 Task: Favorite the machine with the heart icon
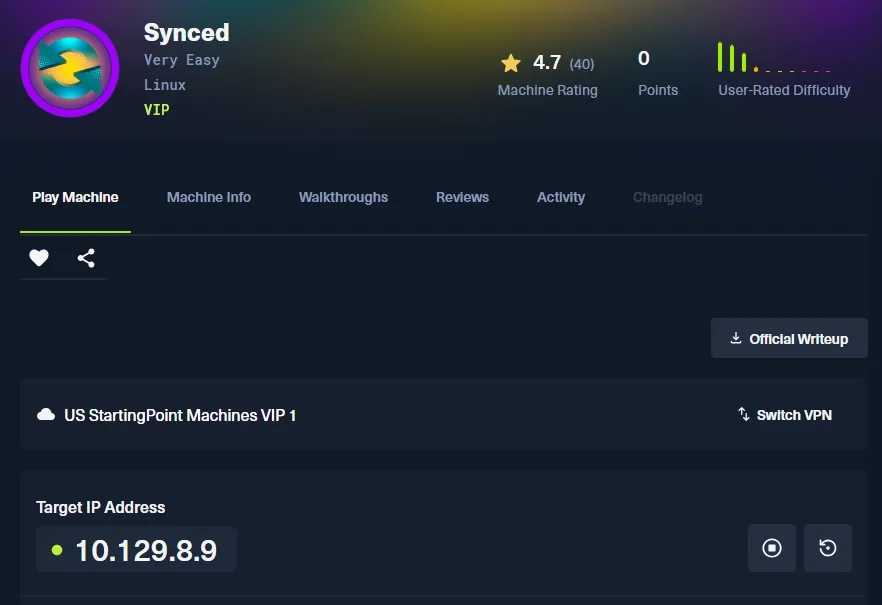coord(39,258)
